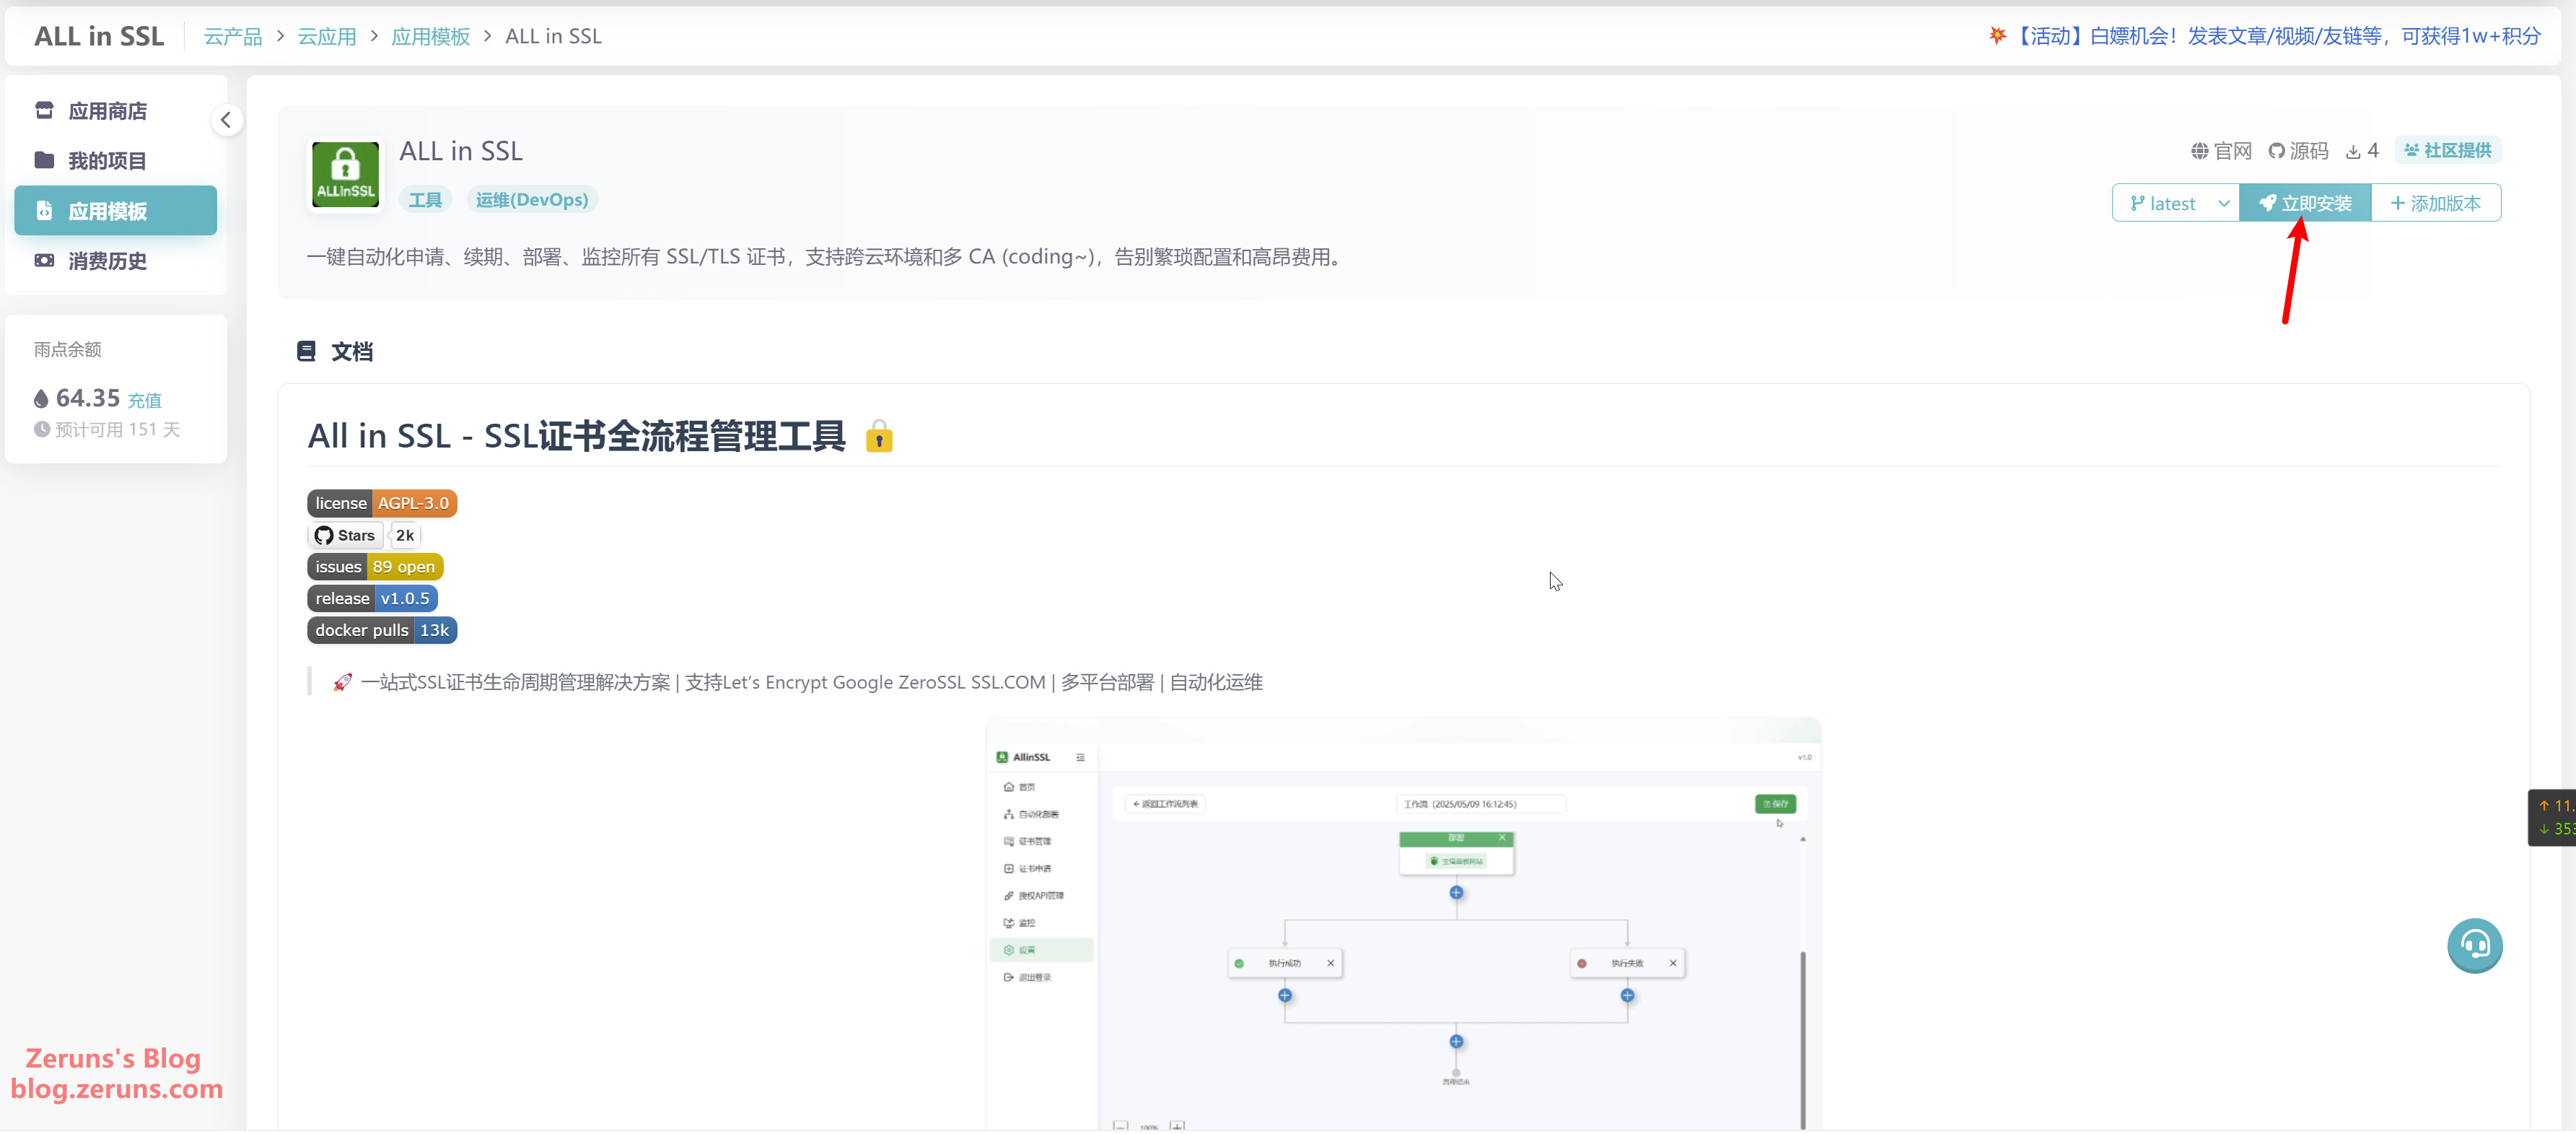The height and width of the screenshot is (1134, 2576).
Task: Click the 64.35 balance value
Action: [x=88, y=398]
